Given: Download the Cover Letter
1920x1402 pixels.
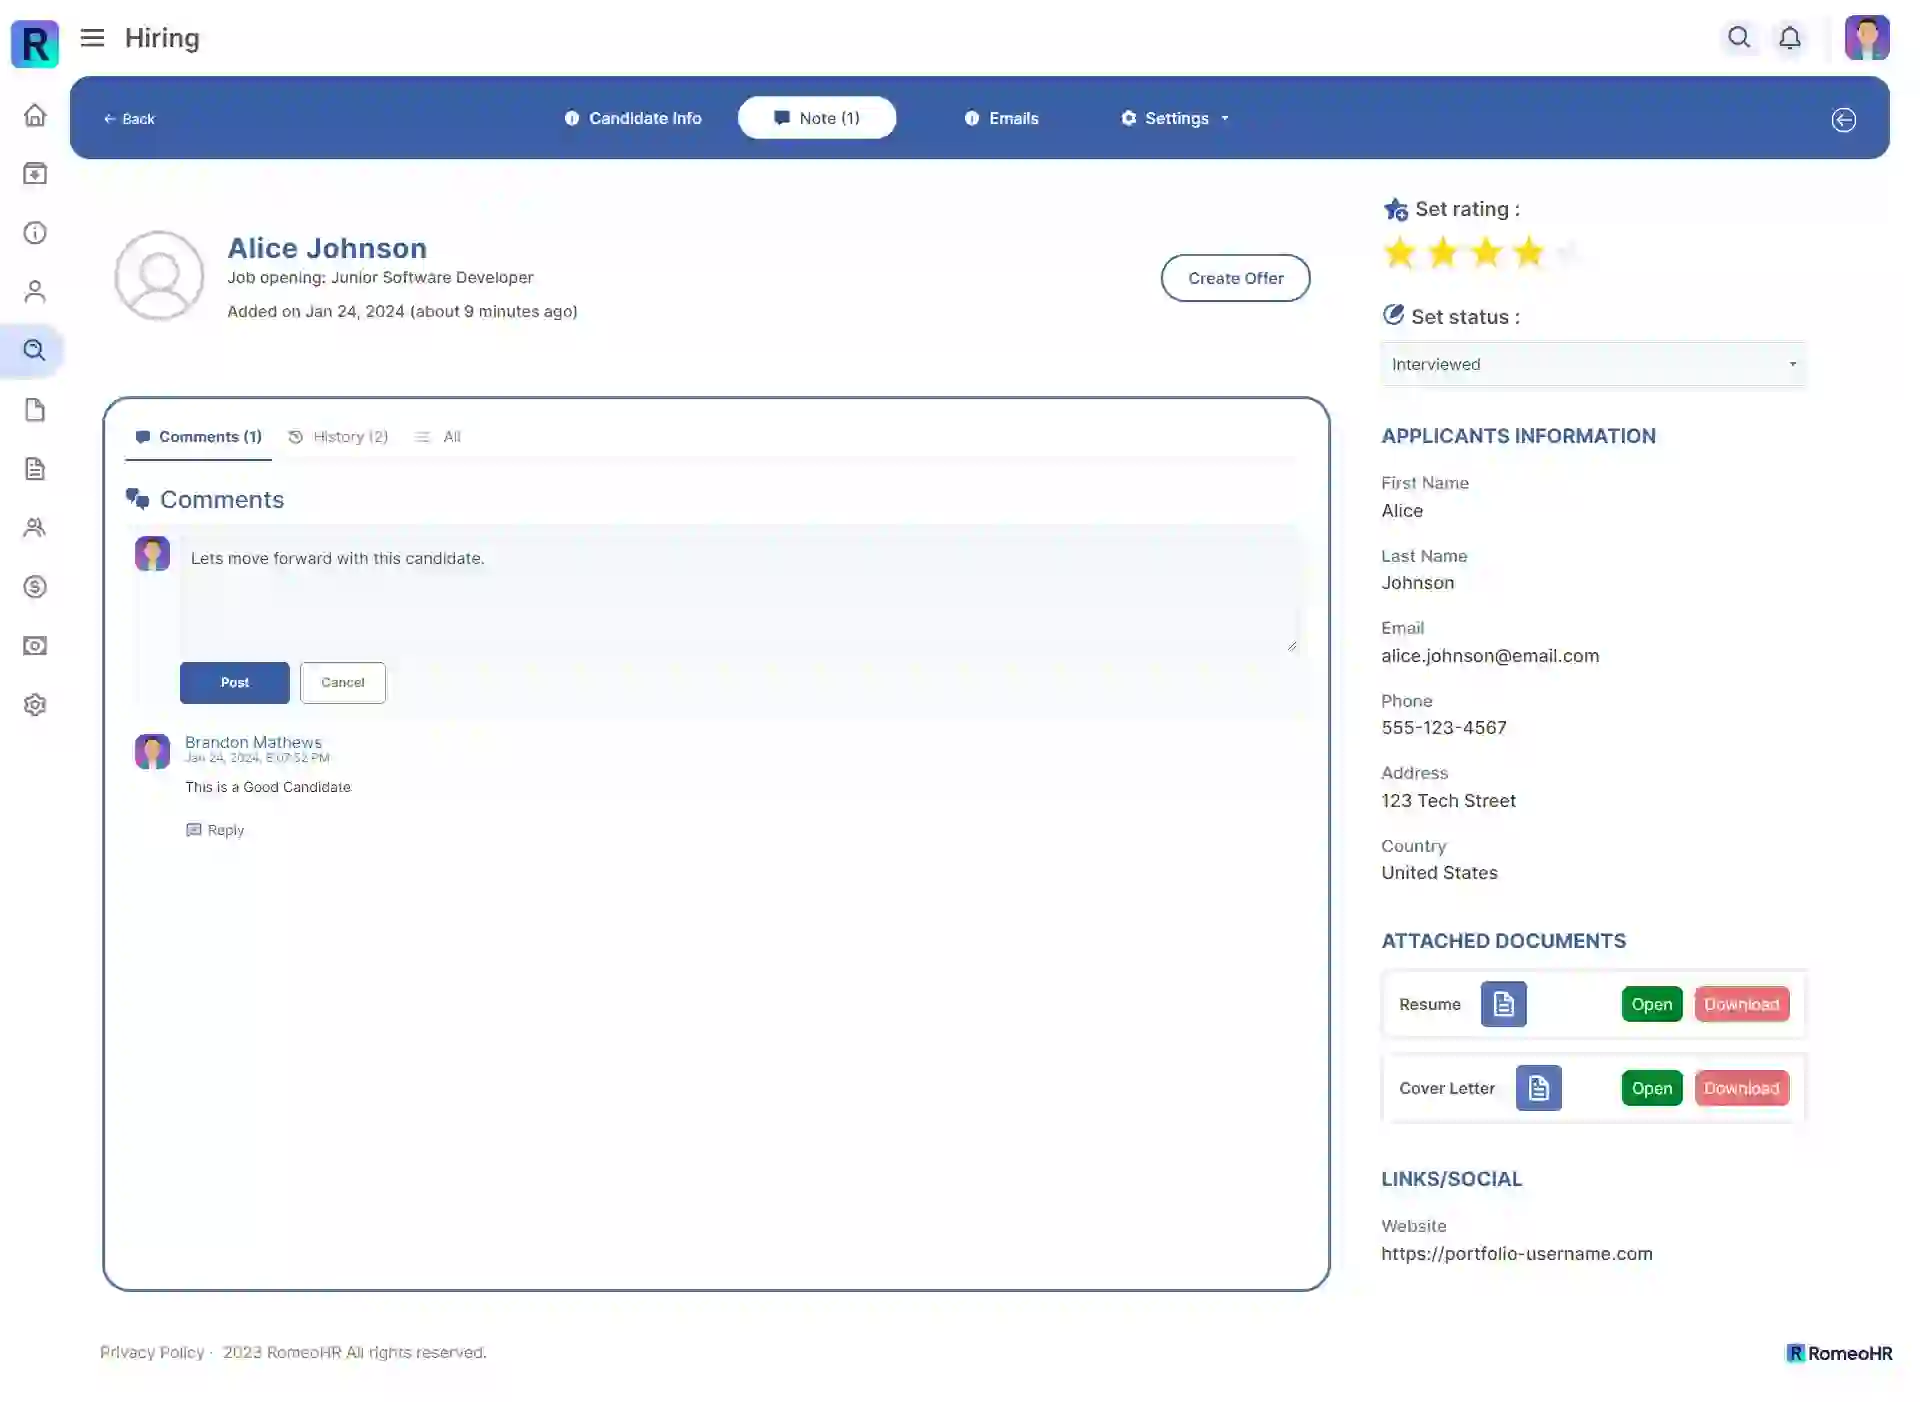Looking at the screenshot, I should (x=1742, y=1088).
